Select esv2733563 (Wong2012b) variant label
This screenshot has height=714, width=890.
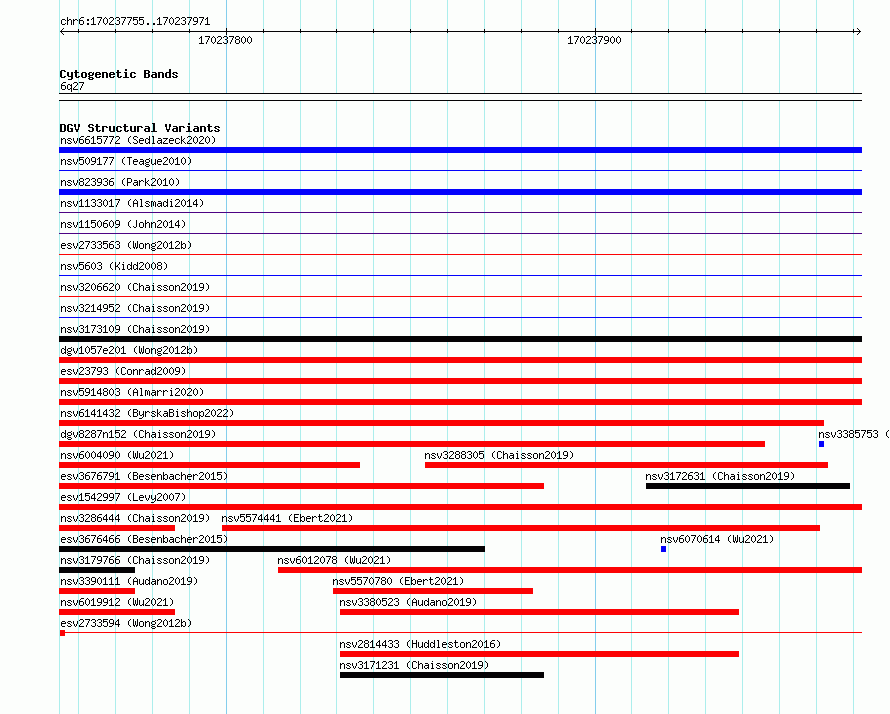coord(126,245)
